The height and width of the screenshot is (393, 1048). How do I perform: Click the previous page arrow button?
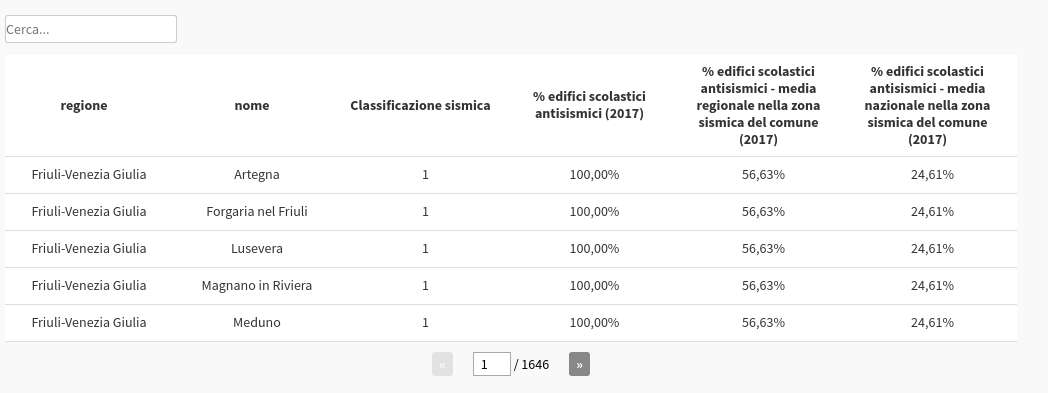click(x=442, y=364)
